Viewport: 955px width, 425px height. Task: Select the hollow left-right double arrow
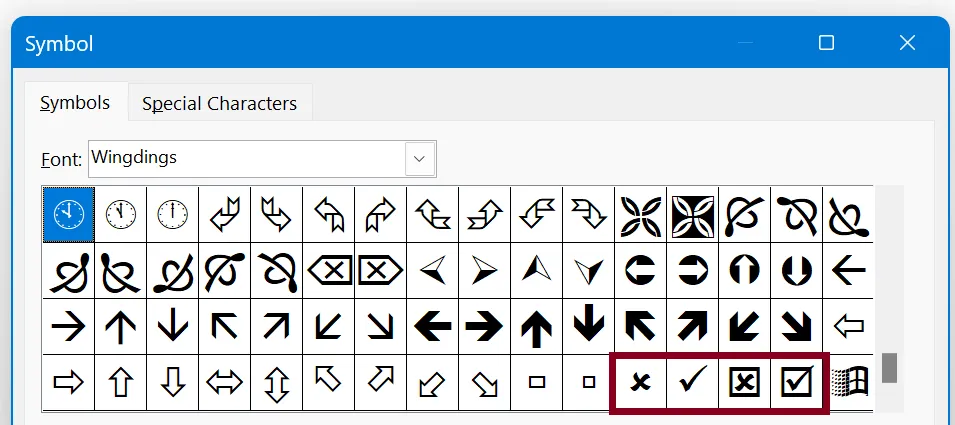224,381
